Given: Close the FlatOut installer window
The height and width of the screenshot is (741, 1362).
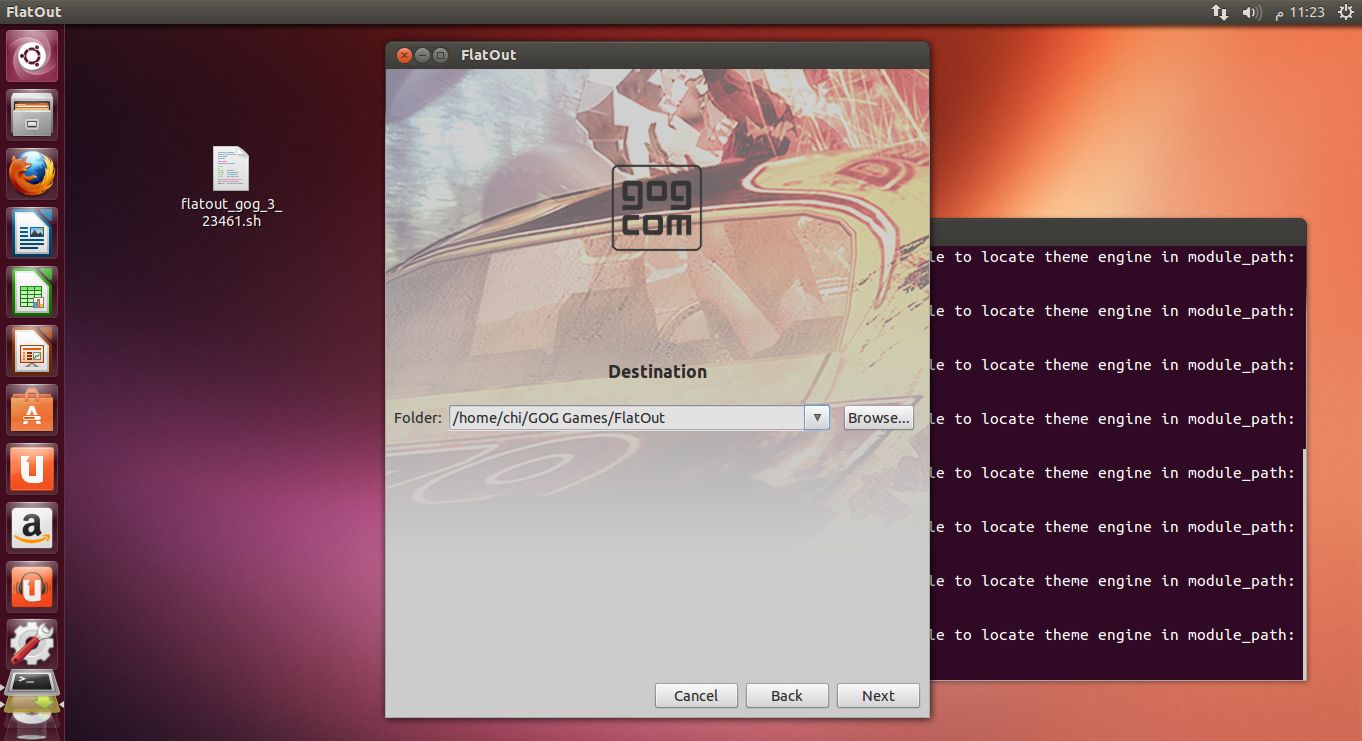Looking at the screenshot, I should pyautogui.click(x=404, y=55).
